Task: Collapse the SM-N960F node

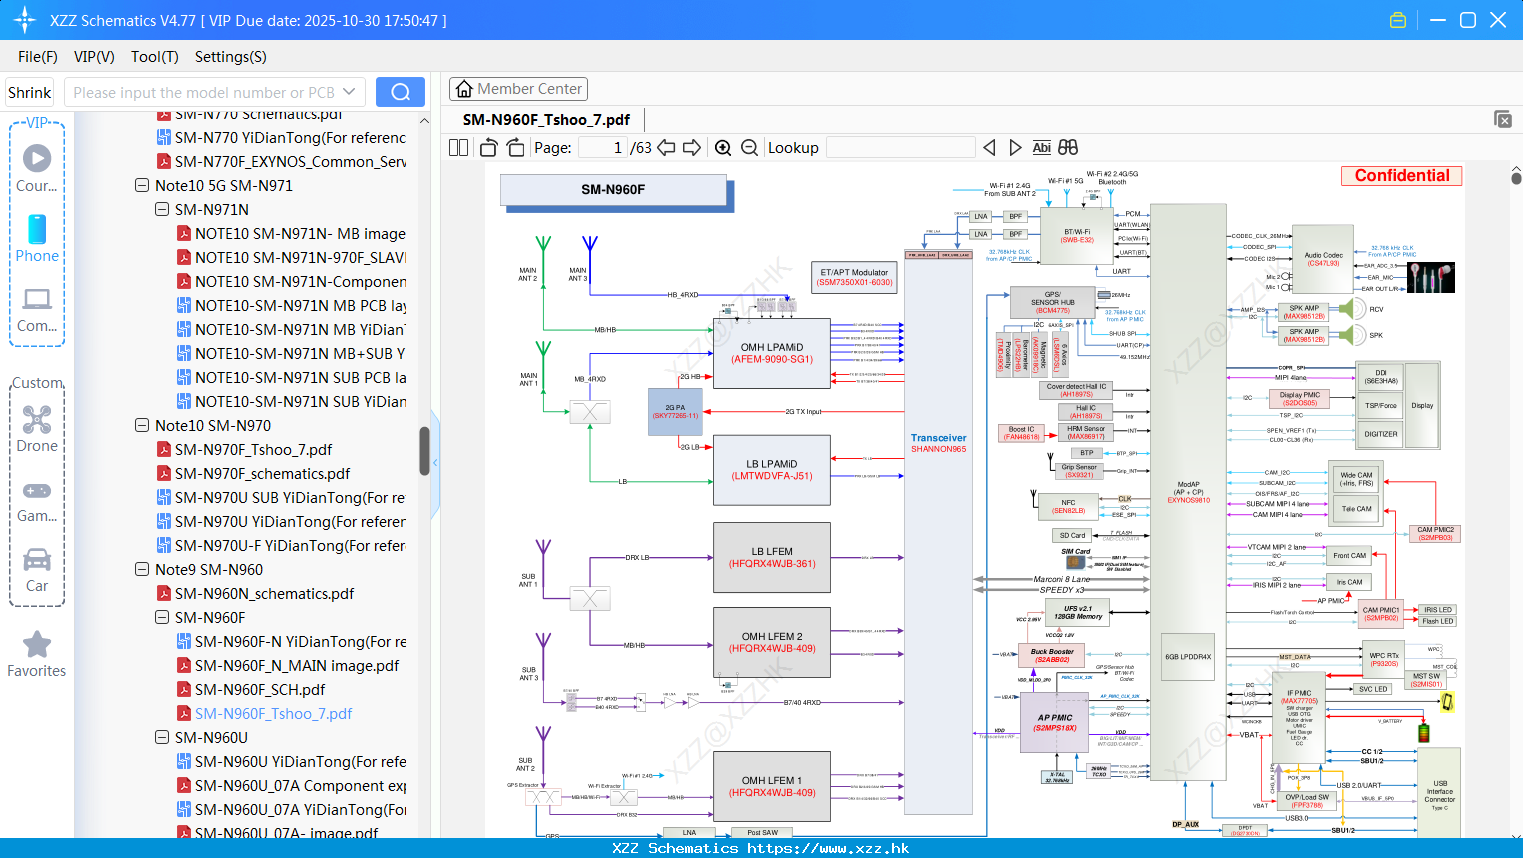Action: coord(162,617)
